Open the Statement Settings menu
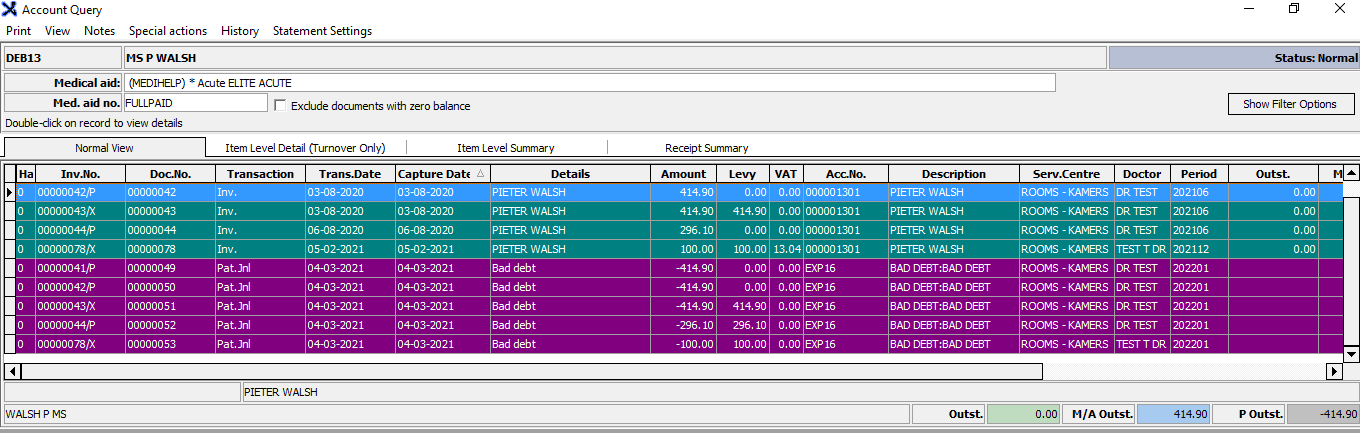 (x=322, y=31)
